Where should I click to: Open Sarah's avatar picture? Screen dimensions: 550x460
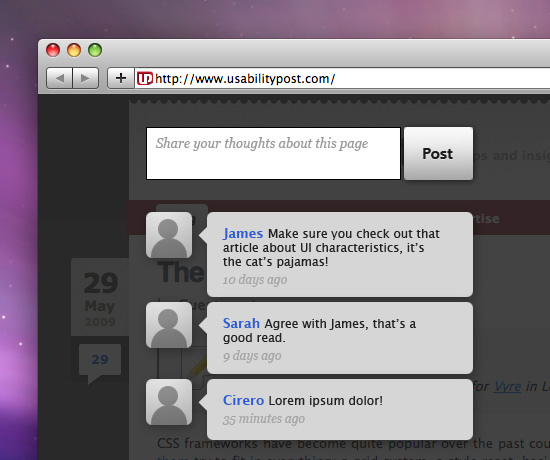[x=169, y=325]
